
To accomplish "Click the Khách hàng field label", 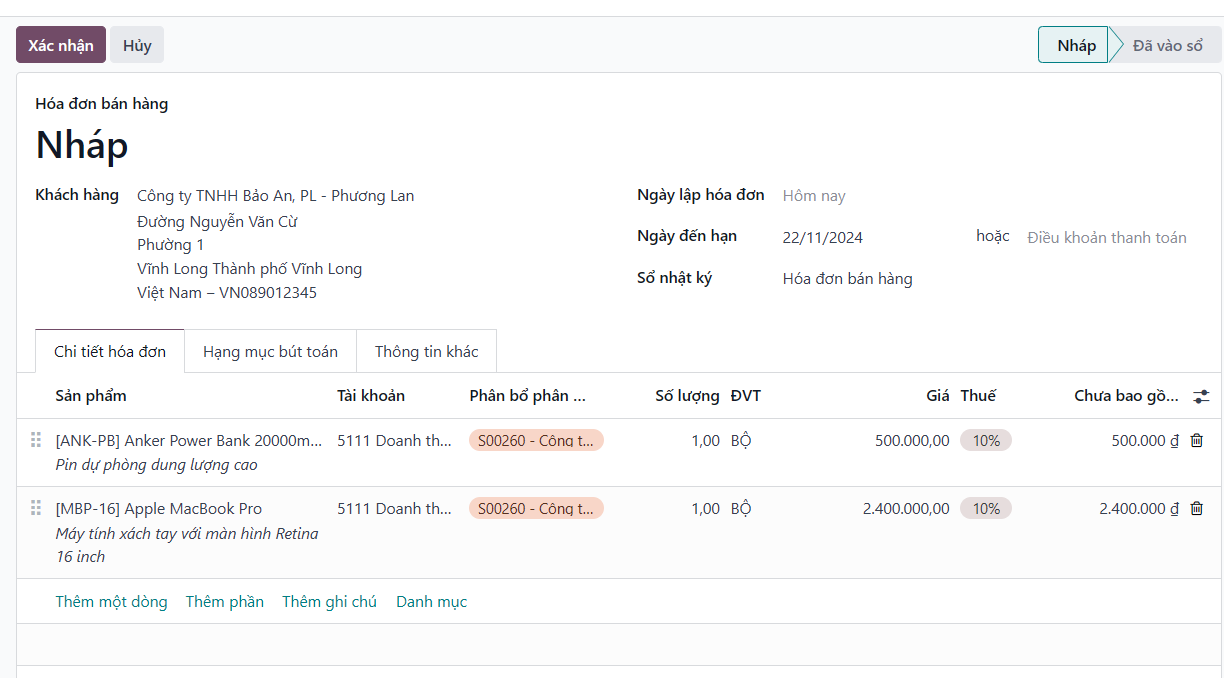I will [77, 194].
